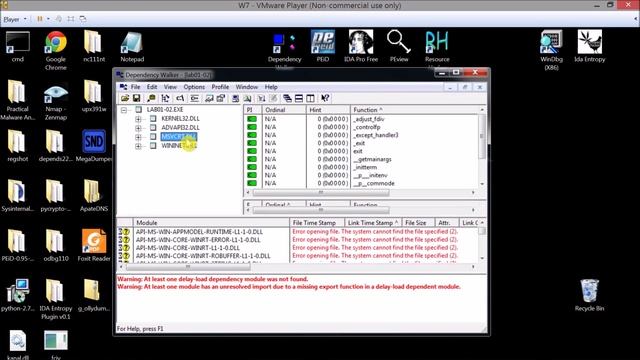The height and width of the screenshot is (360, 640).
Task: Click the Auto Expand tree toolbar icon
Action: [165, 98]
